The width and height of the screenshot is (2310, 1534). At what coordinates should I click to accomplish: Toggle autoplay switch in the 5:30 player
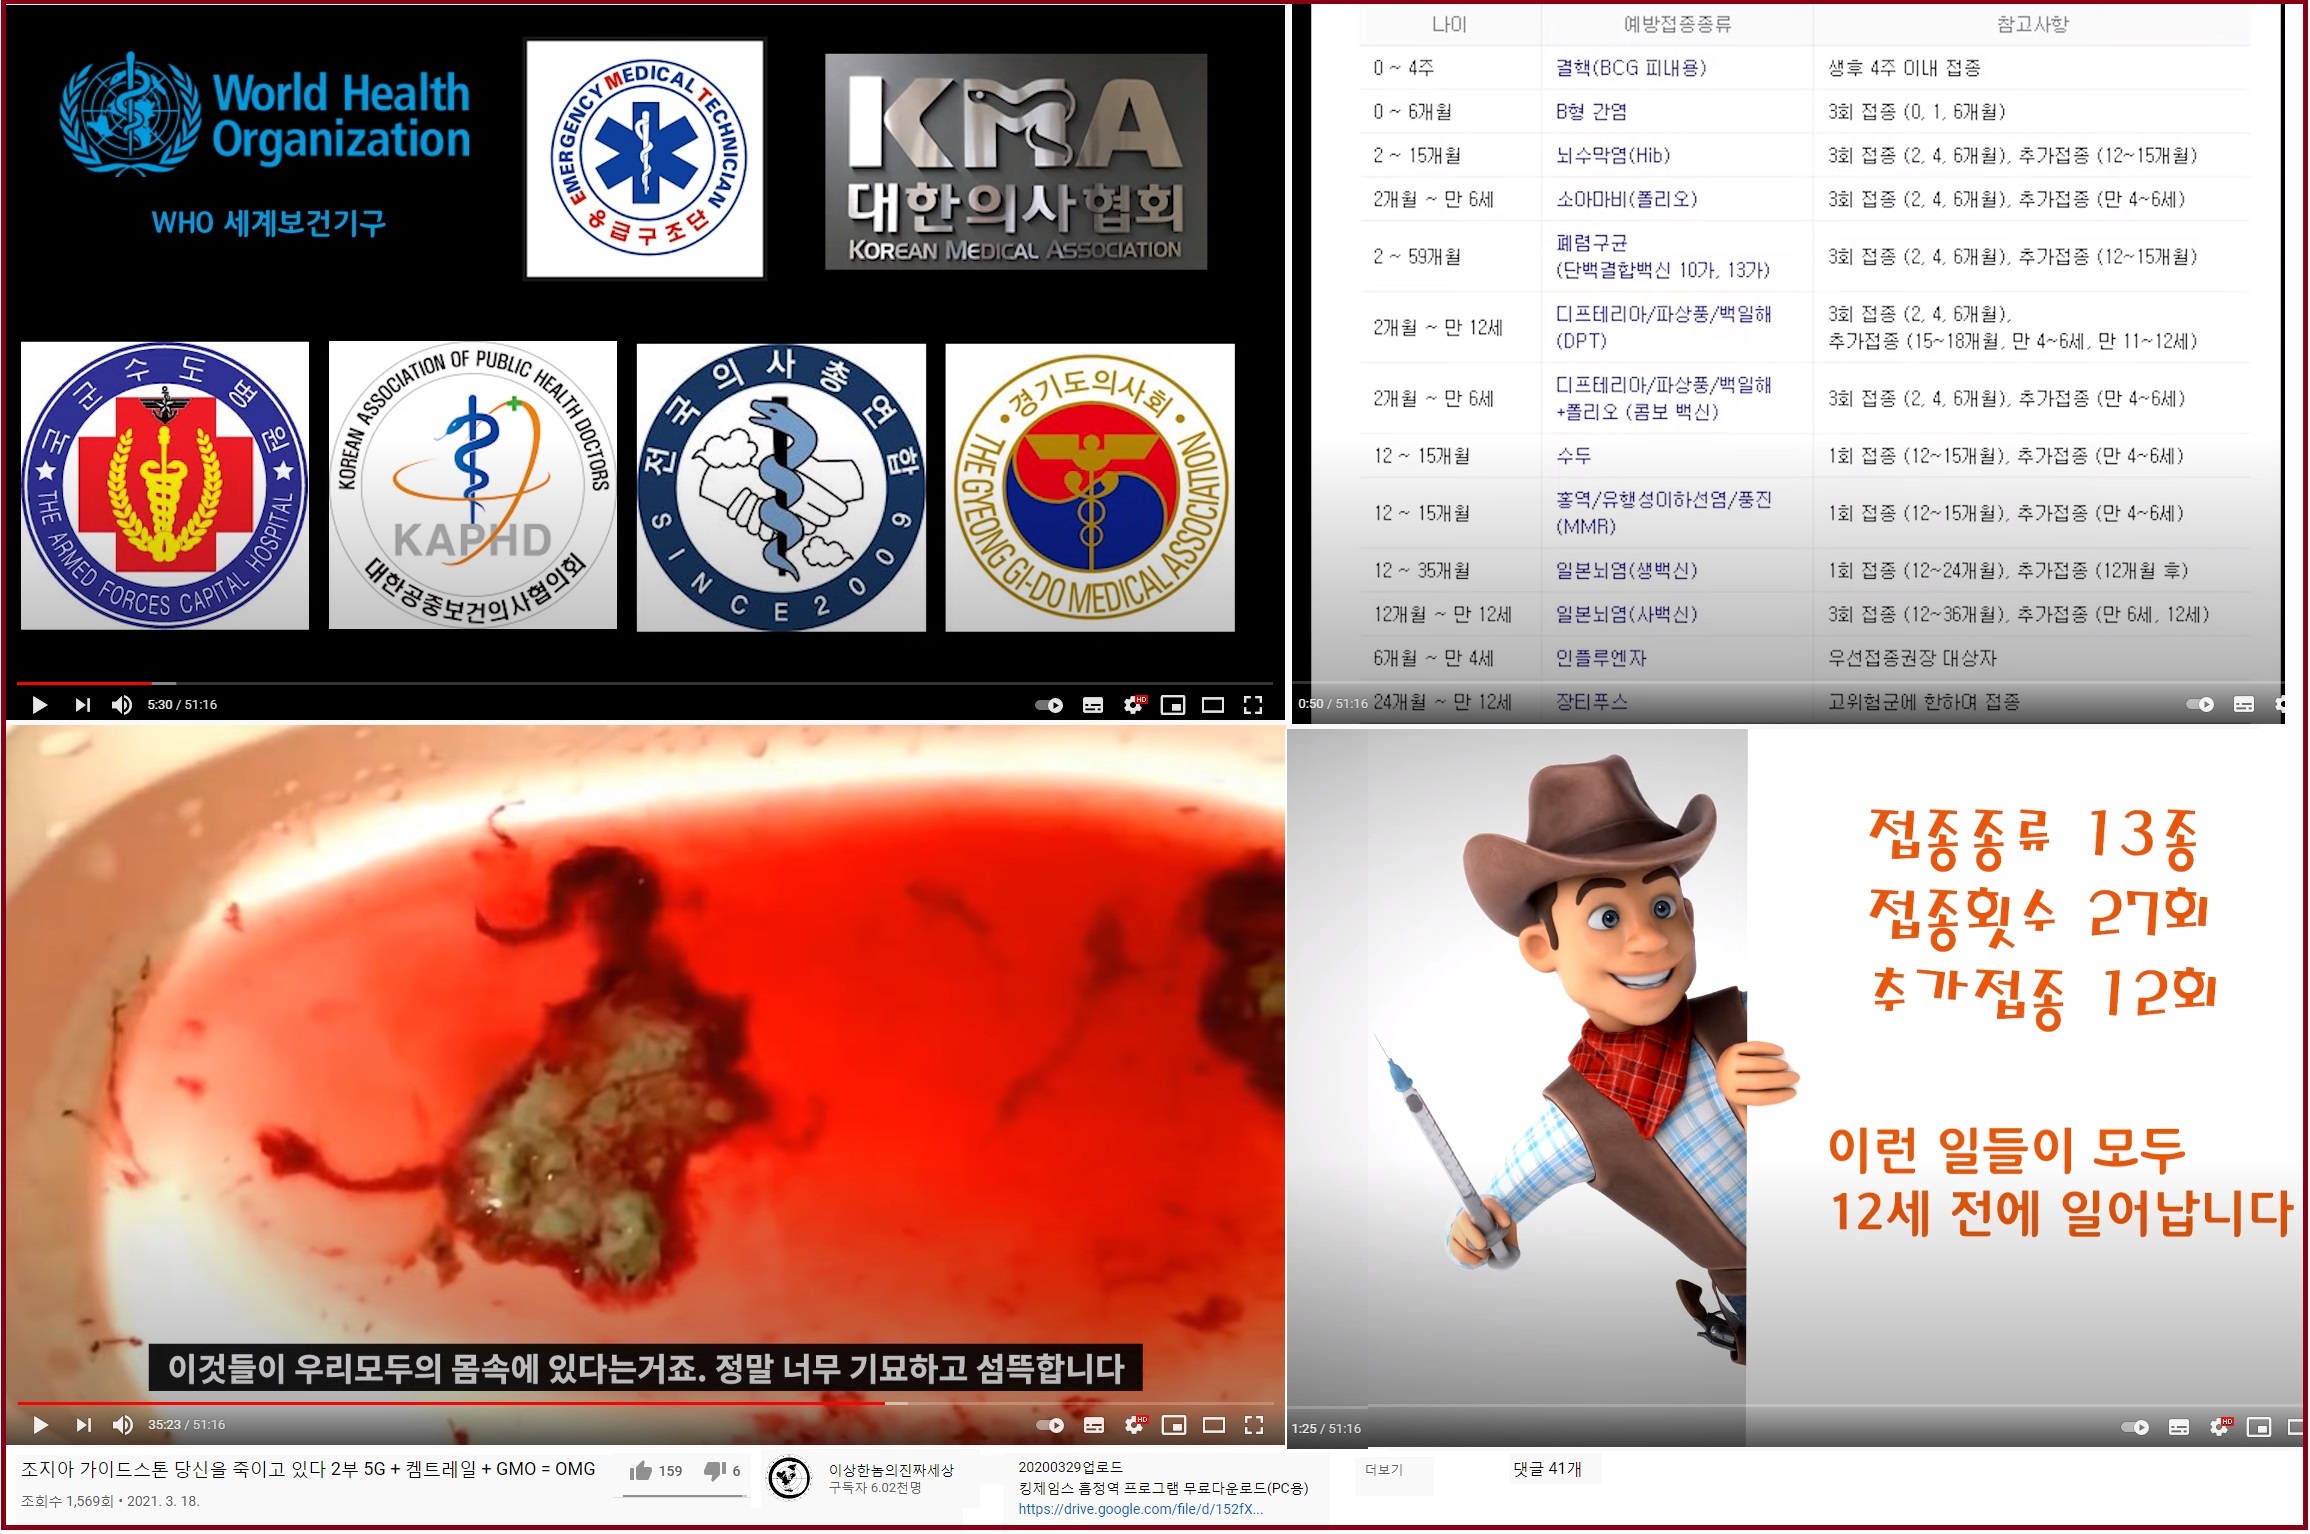pyautogui.click(x=1050, y=706)
